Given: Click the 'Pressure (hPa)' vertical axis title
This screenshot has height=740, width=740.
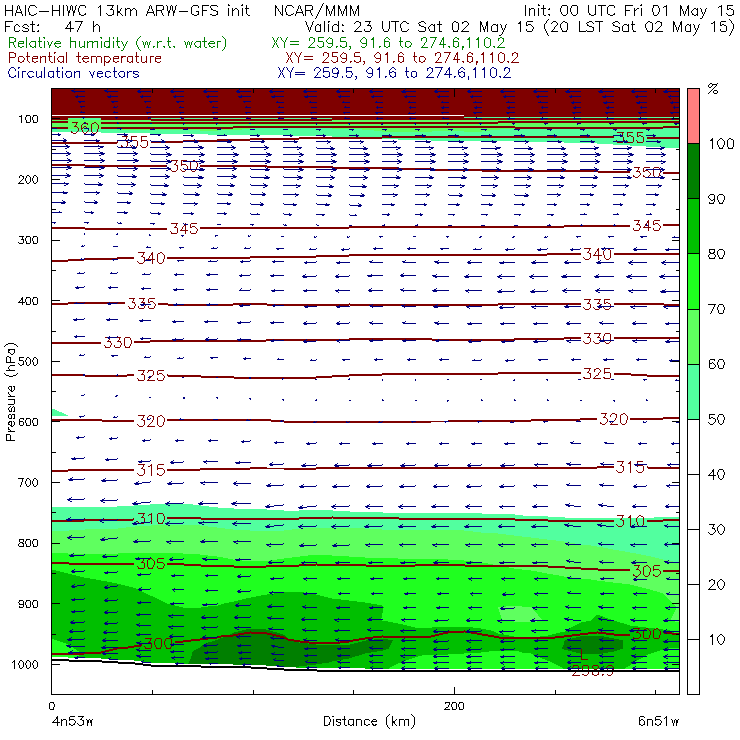Looking at the screenshot, I should [10, 392].
